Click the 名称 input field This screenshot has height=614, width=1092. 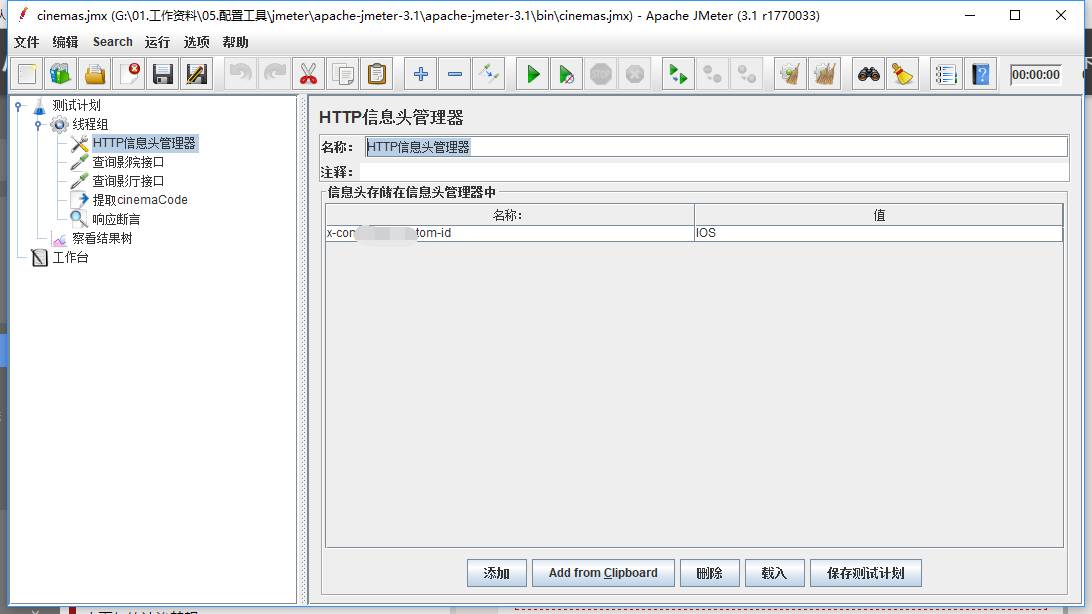(x=716, y=147)
